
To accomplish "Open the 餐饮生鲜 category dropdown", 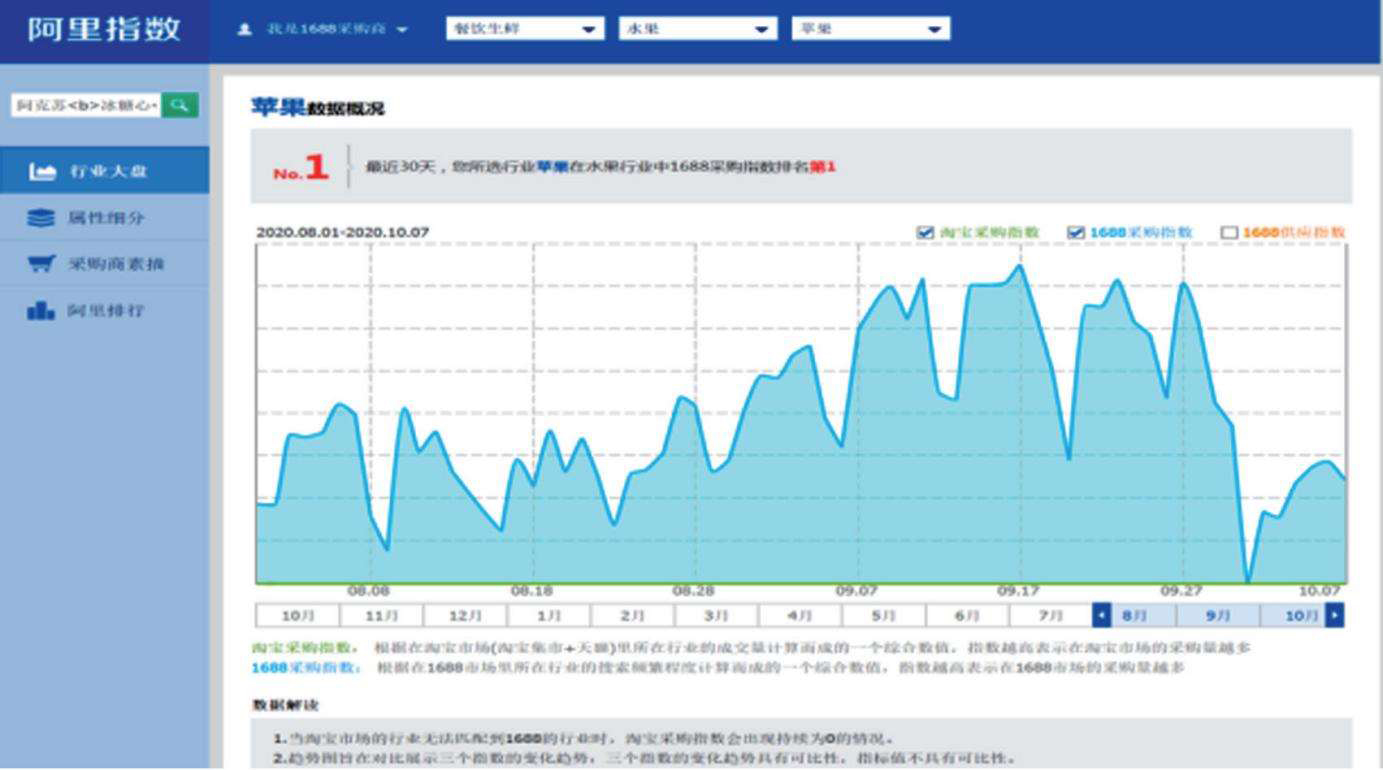I will point(525,30).
